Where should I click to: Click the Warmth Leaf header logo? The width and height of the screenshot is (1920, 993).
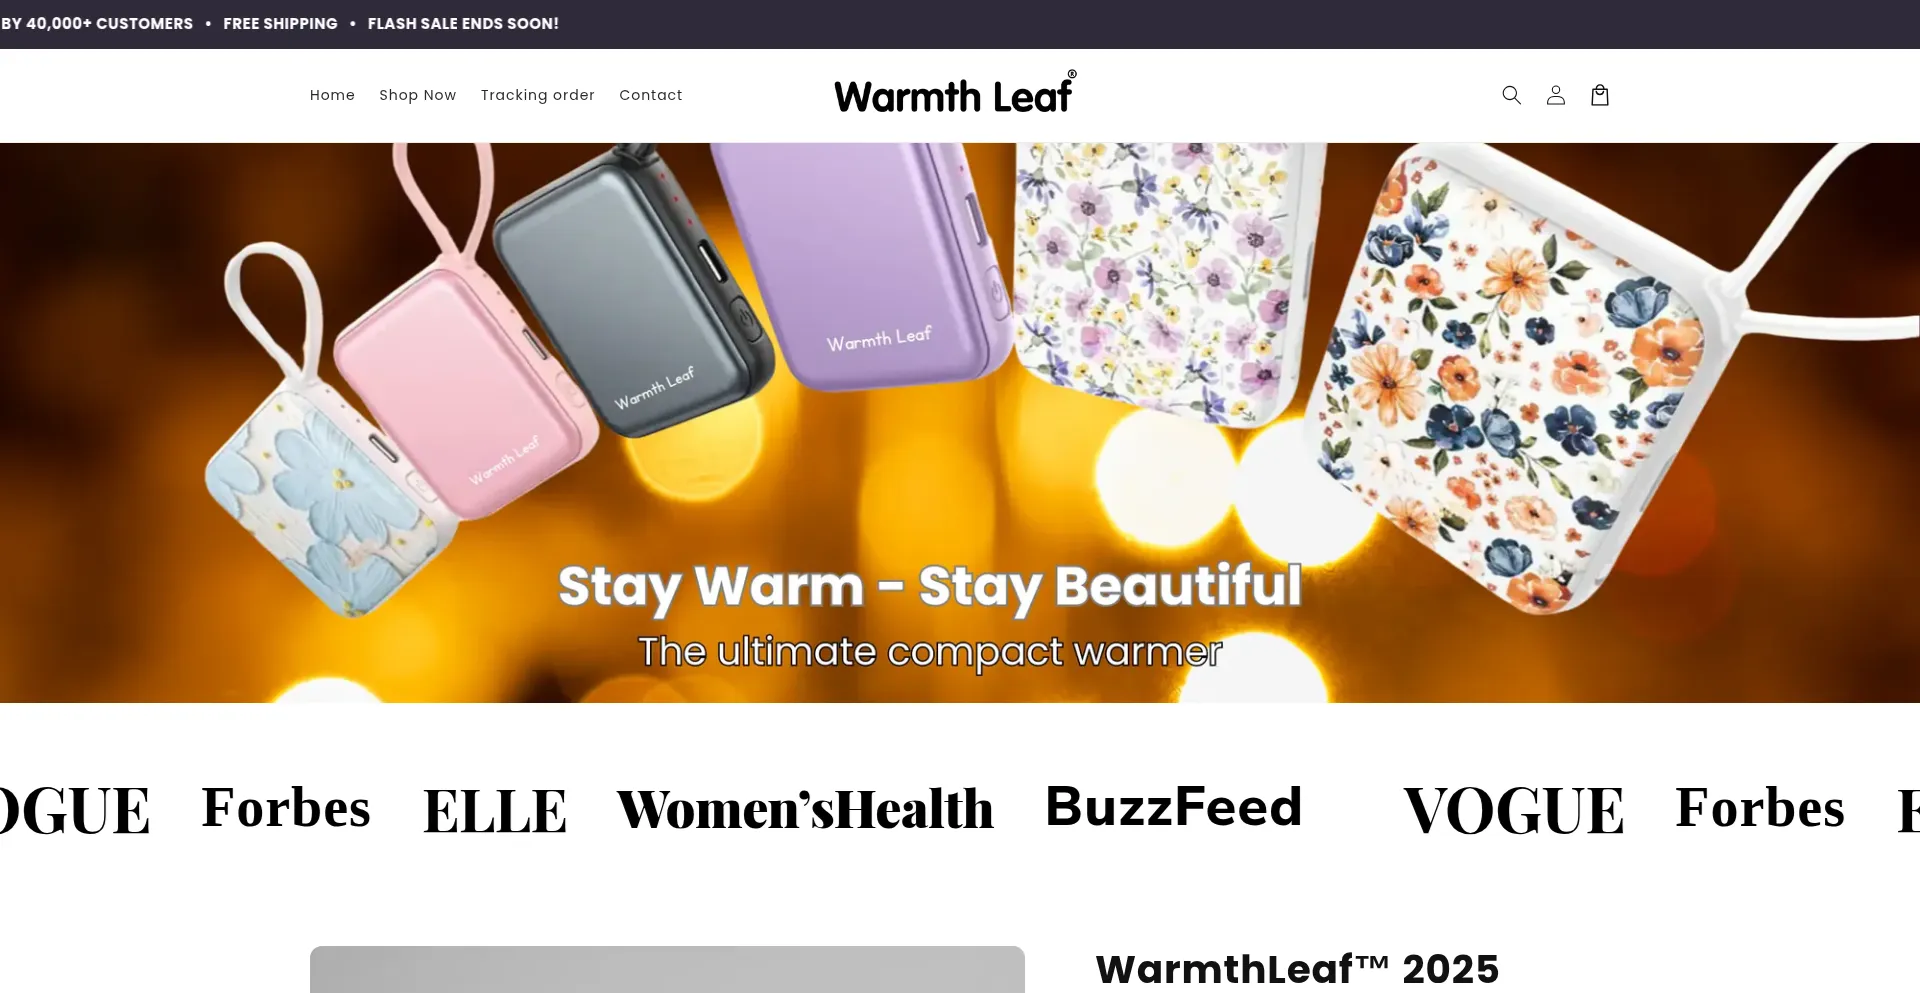tap(955, 93)
